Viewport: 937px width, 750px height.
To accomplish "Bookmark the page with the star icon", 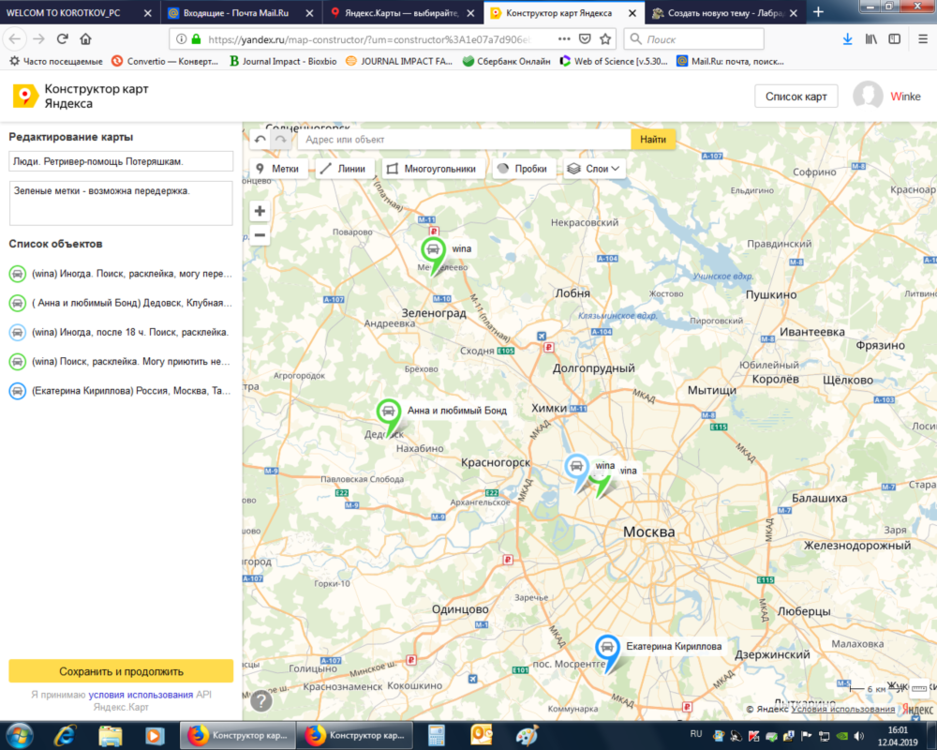I will [x=606, y=39].
